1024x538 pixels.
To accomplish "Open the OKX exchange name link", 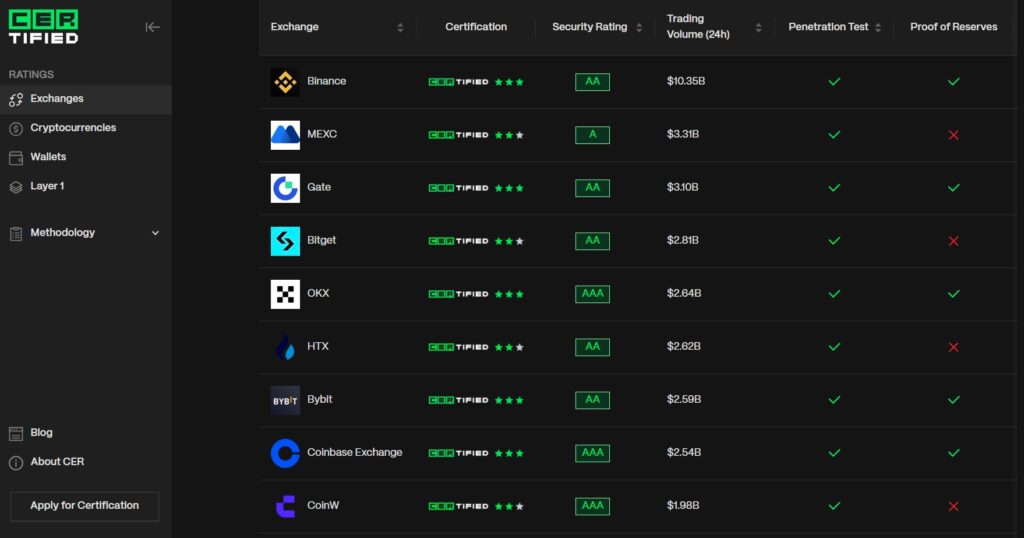I will (x=318, y=293).
